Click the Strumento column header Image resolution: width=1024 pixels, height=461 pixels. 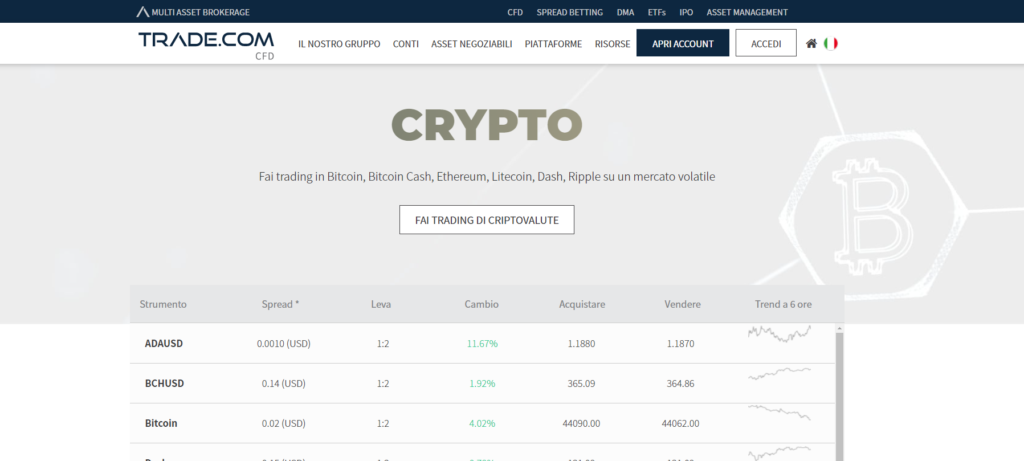point(163,304)
